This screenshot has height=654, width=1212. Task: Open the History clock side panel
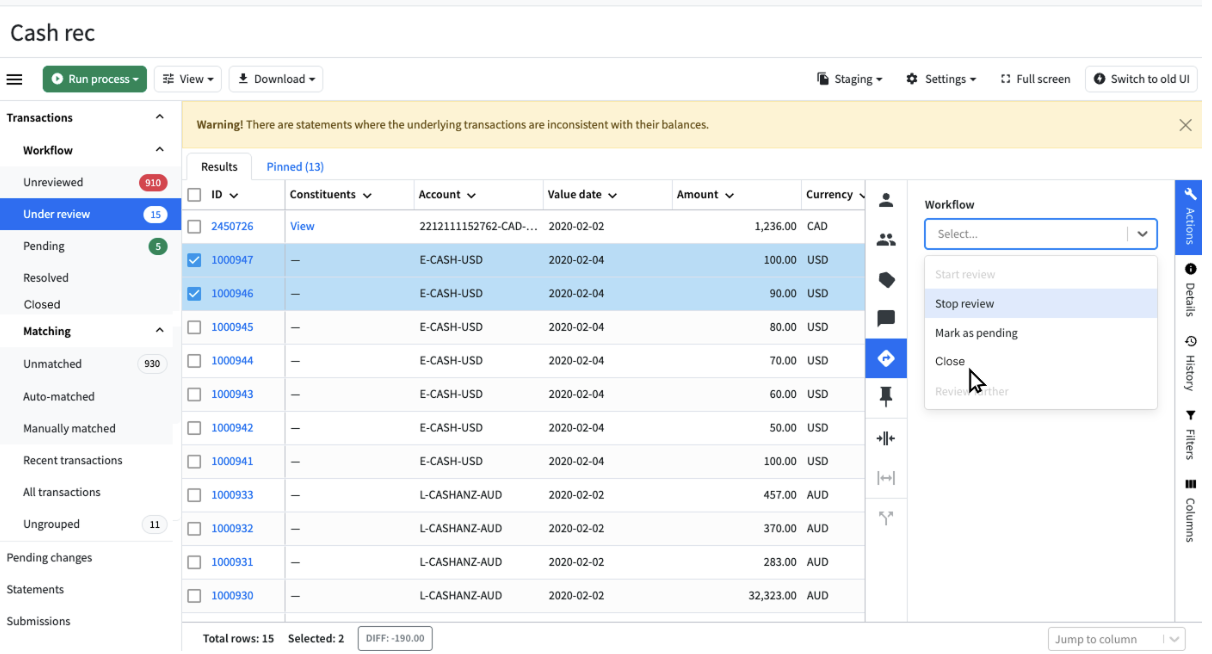point(1190,362)
